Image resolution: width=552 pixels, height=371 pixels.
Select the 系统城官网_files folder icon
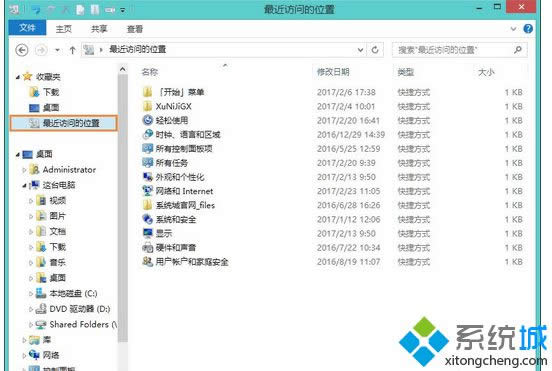(148, 205)
